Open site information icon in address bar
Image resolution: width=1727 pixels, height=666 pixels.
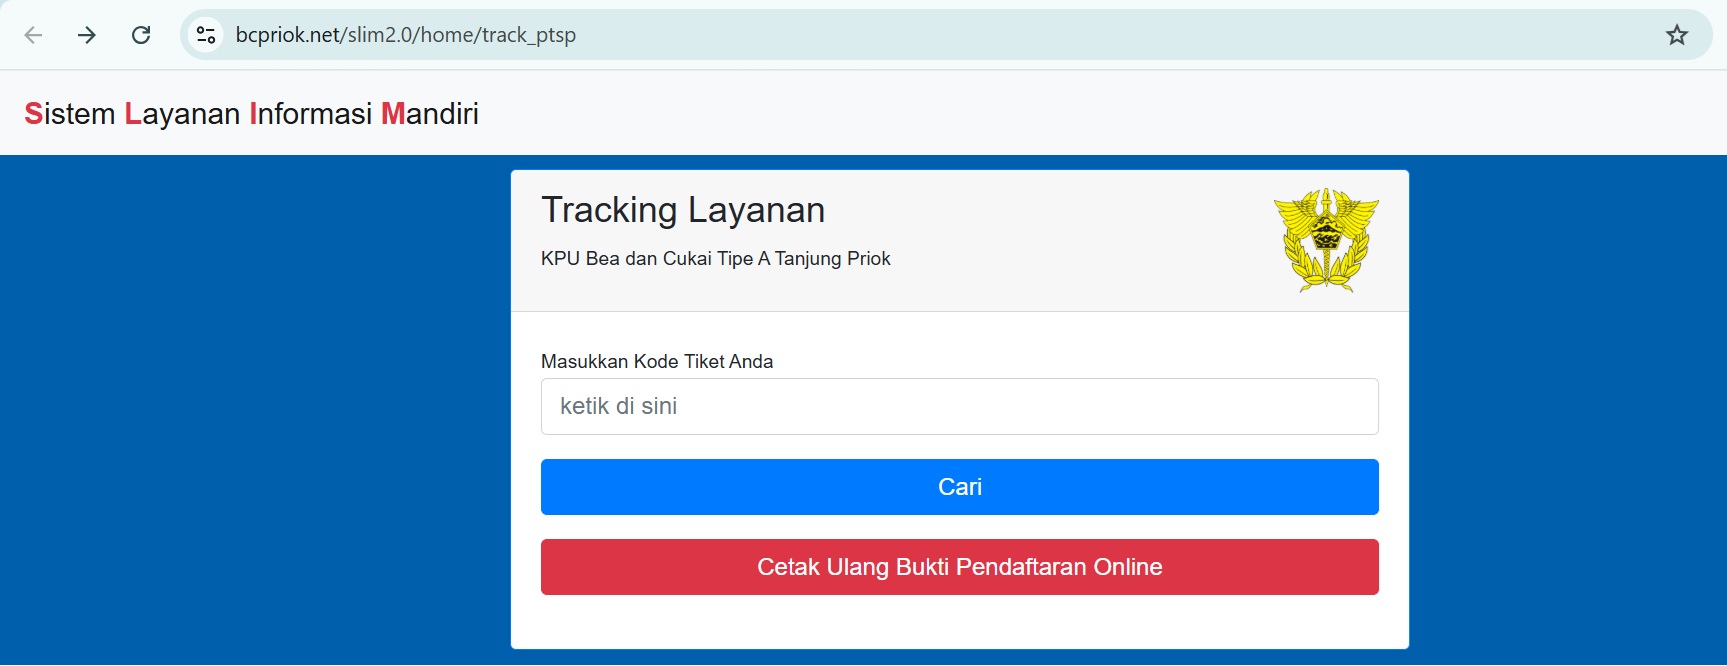tap(206, 35)
